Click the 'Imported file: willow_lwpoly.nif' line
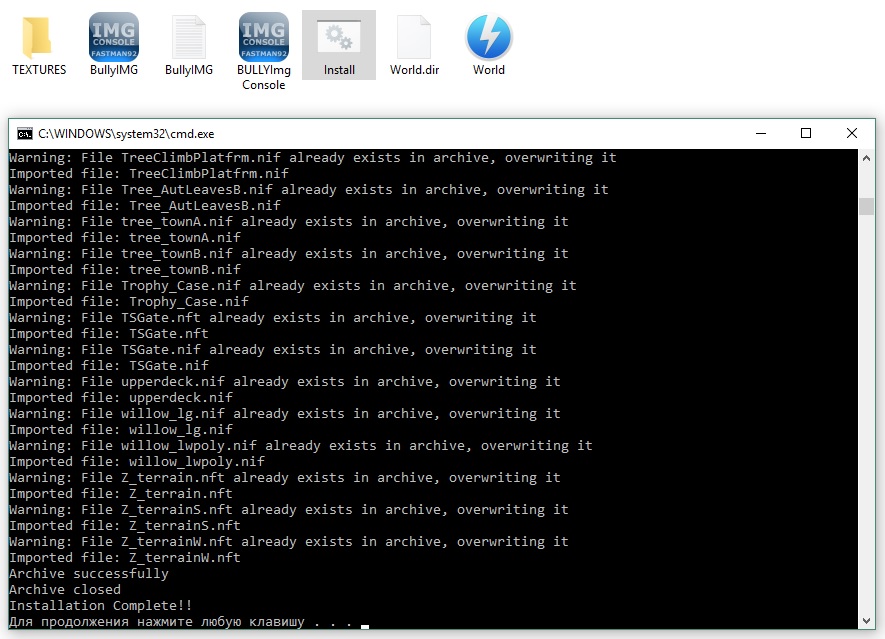 [137, 462]
